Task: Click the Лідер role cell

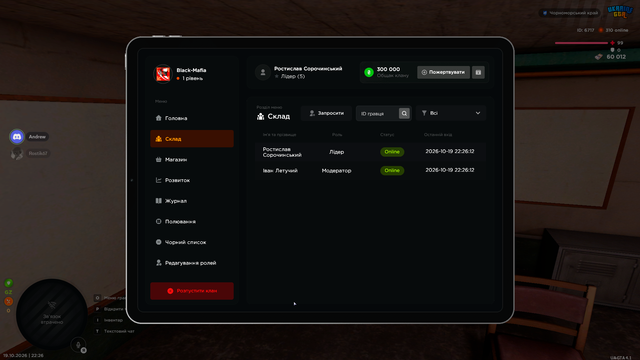Action: (337, 152)
